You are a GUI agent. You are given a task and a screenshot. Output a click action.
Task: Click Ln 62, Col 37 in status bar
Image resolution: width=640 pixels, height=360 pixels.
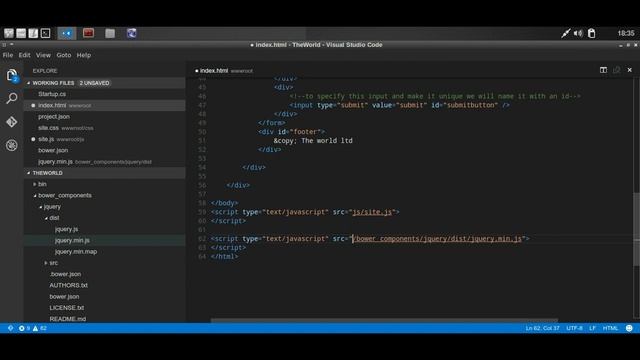(542, 328)
